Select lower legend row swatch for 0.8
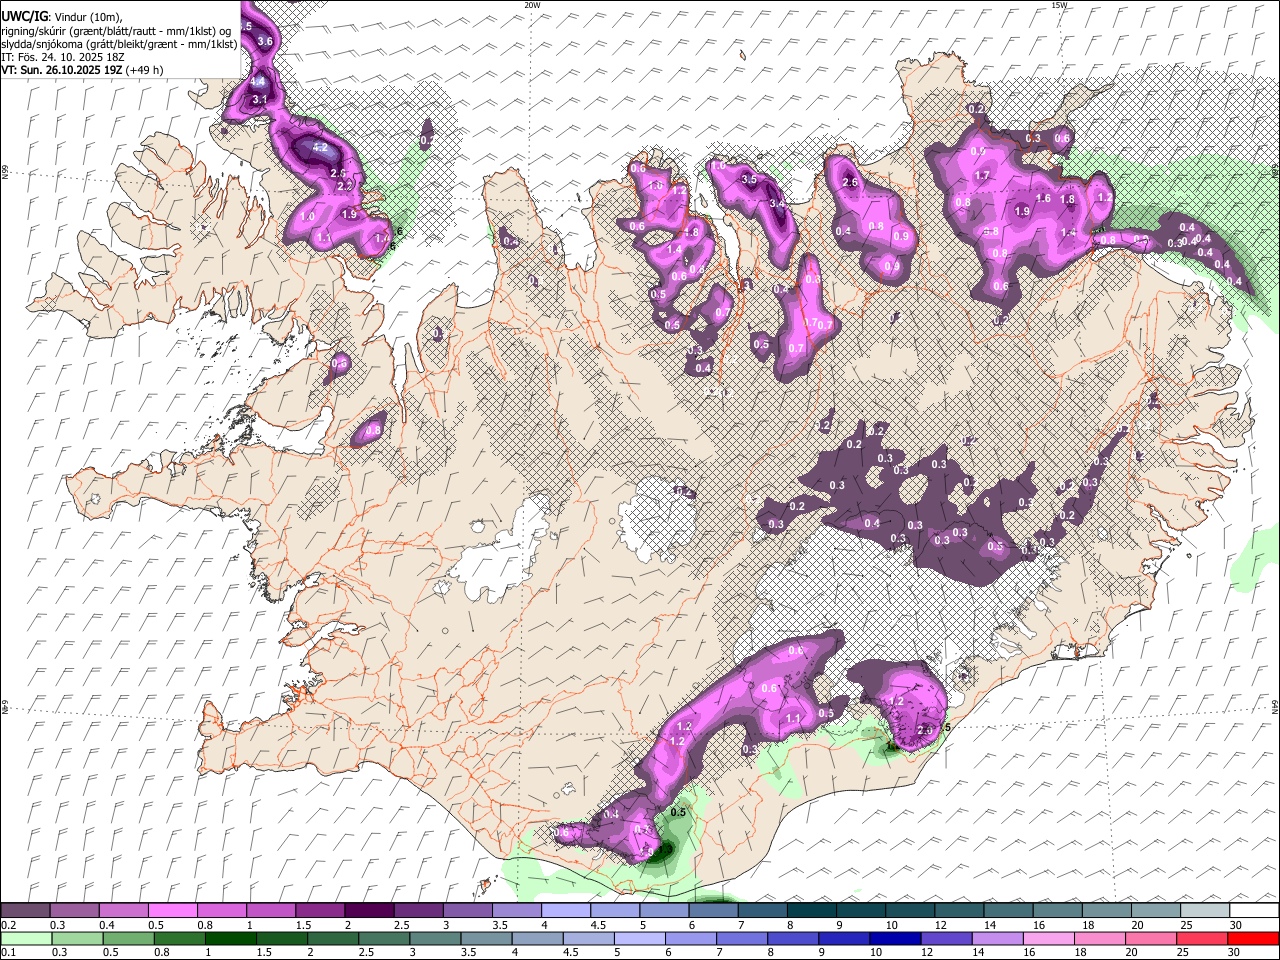1280x960 pixels. tap(179, 938)
